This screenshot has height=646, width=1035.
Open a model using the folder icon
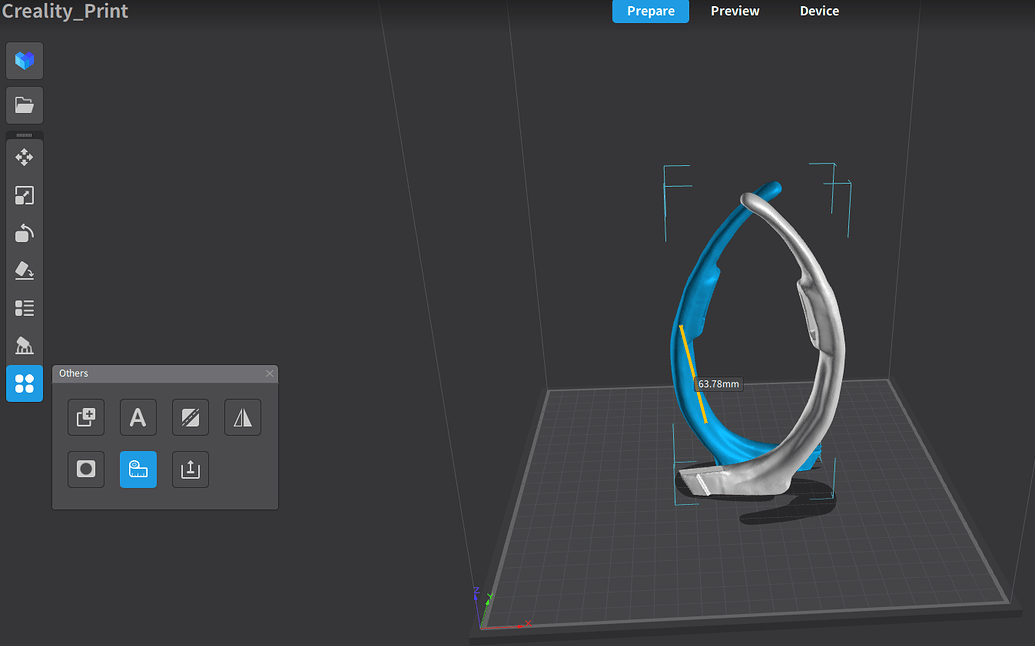click(x=24, y=105)
